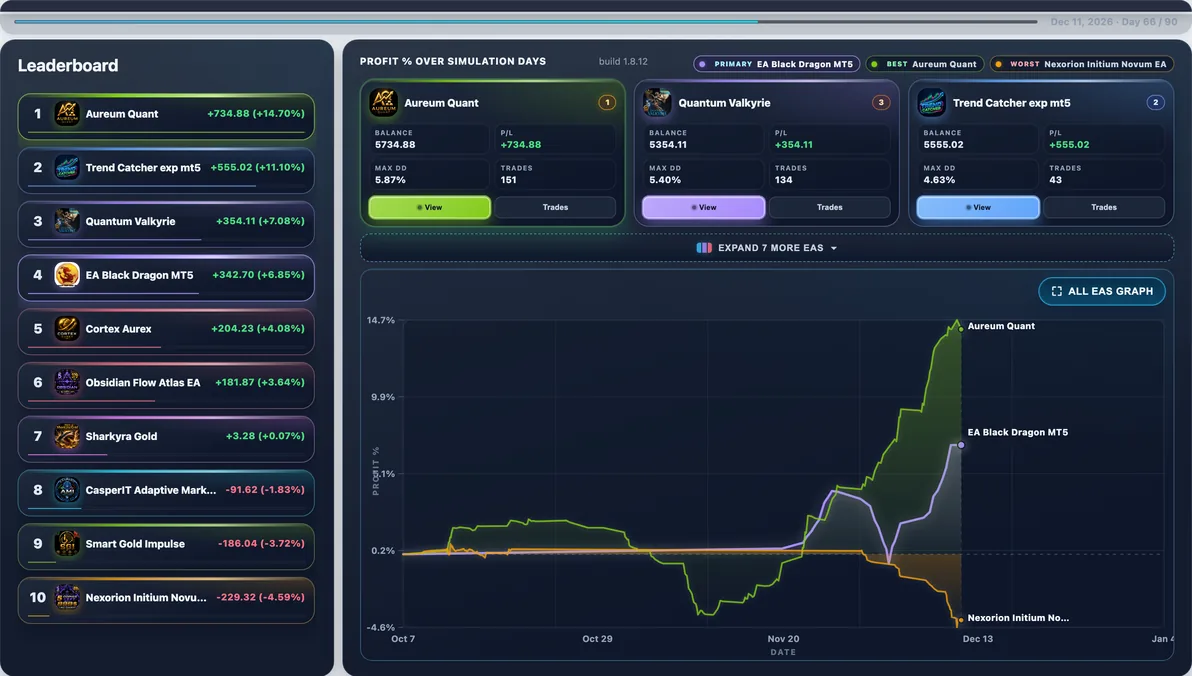Click -229.32 (-4.59%) leaderboard value
This screenshot has height=676, width=1192.
tap(260, 598)
